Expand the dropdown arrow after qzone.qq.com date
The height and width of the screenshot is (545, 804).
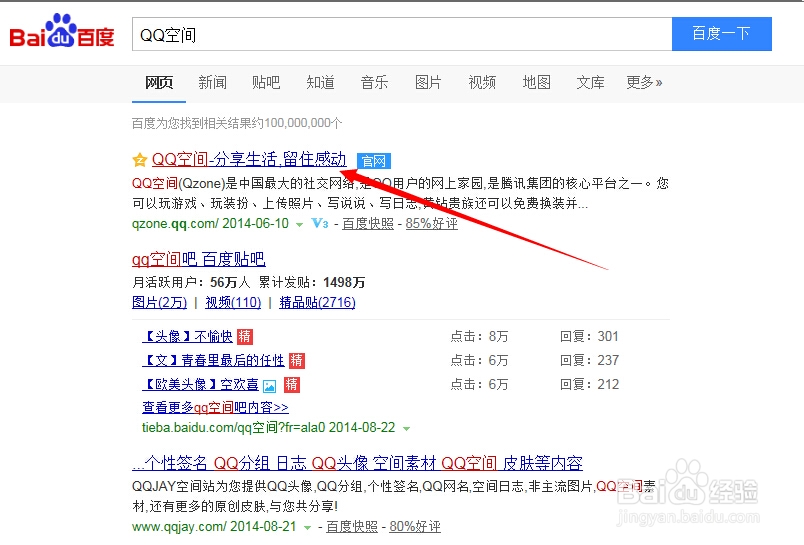coord(299,225)
